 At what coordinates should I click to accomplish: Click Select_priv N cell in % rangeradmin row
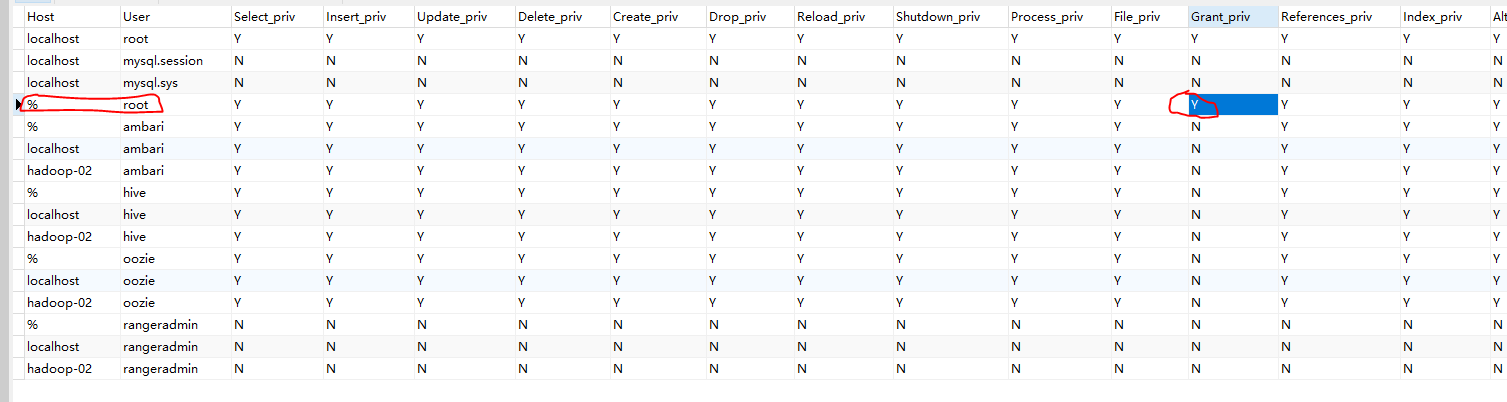click(276, 325)
